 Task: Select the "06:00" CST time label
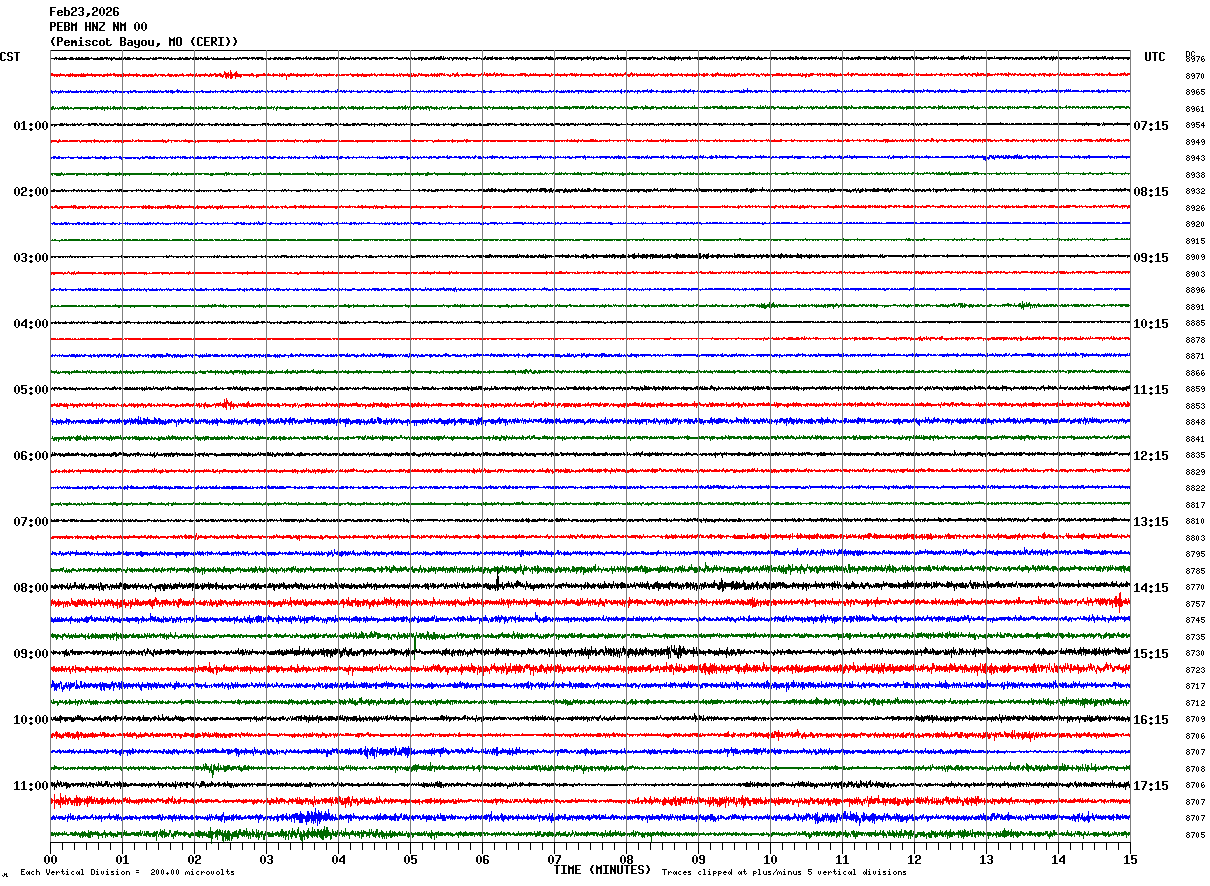point(31,456)
